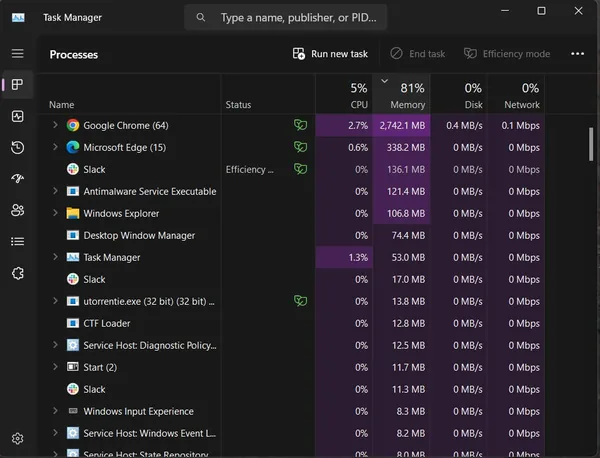
Task: Click the efficiency leaf icon for Microsoft Edge
Action: pos(300,147)
